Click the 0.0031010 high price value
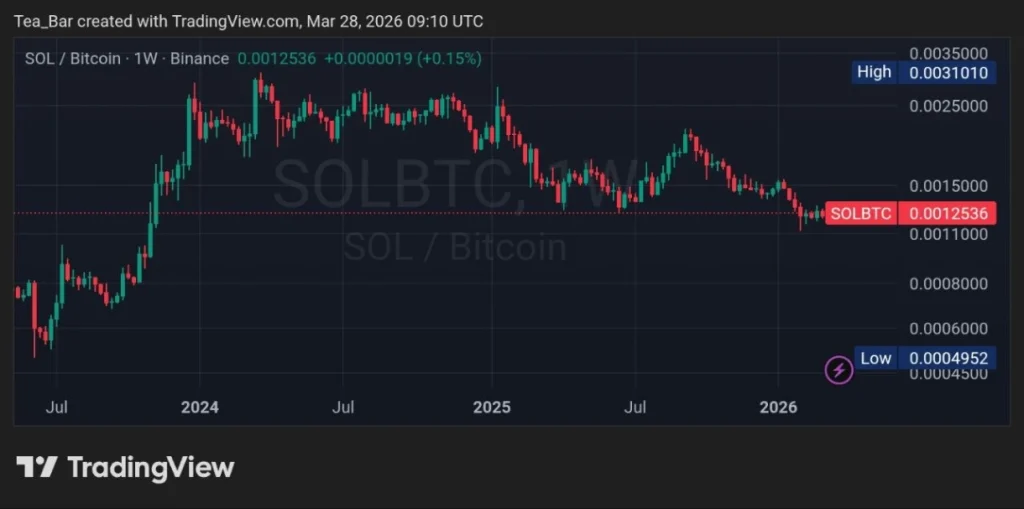 pyautogui.click(x=948, y=72)
